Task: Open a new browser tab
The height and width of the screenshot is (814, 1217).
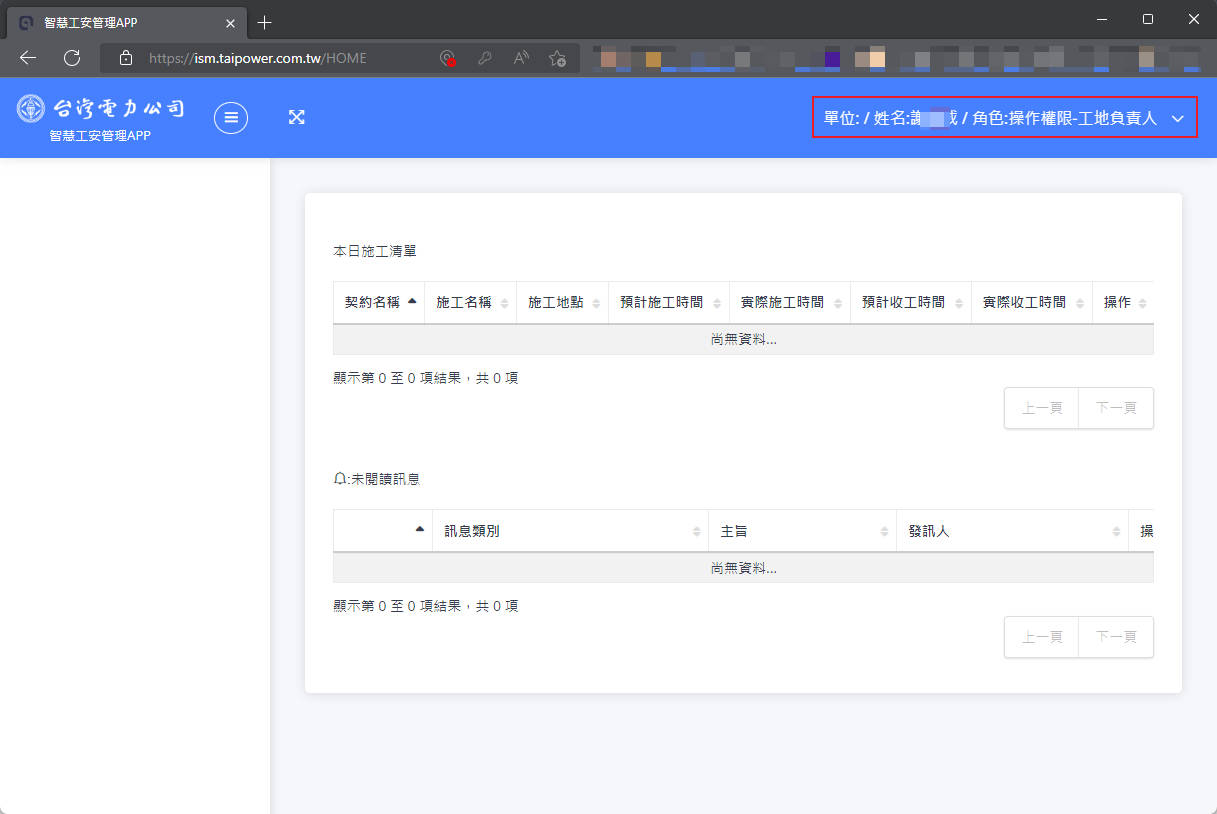Action: [264, 22]
